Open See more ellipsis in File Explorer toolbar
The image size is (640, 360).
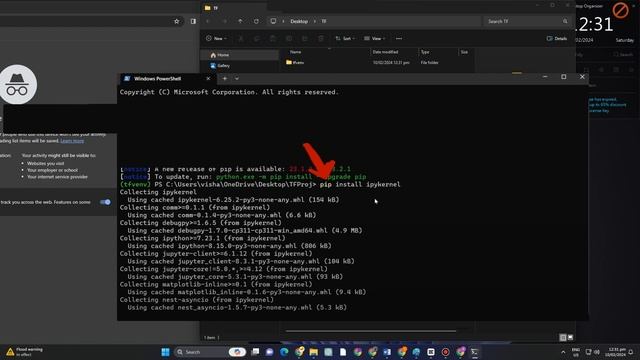coord(399,38)
